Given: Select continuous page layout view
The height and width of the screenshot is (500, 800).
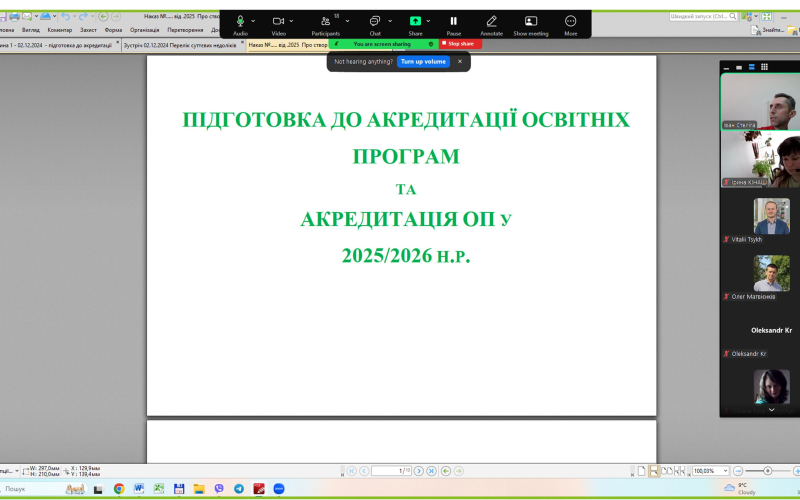Looking at the screenshot, I should (x=654, y=471).
